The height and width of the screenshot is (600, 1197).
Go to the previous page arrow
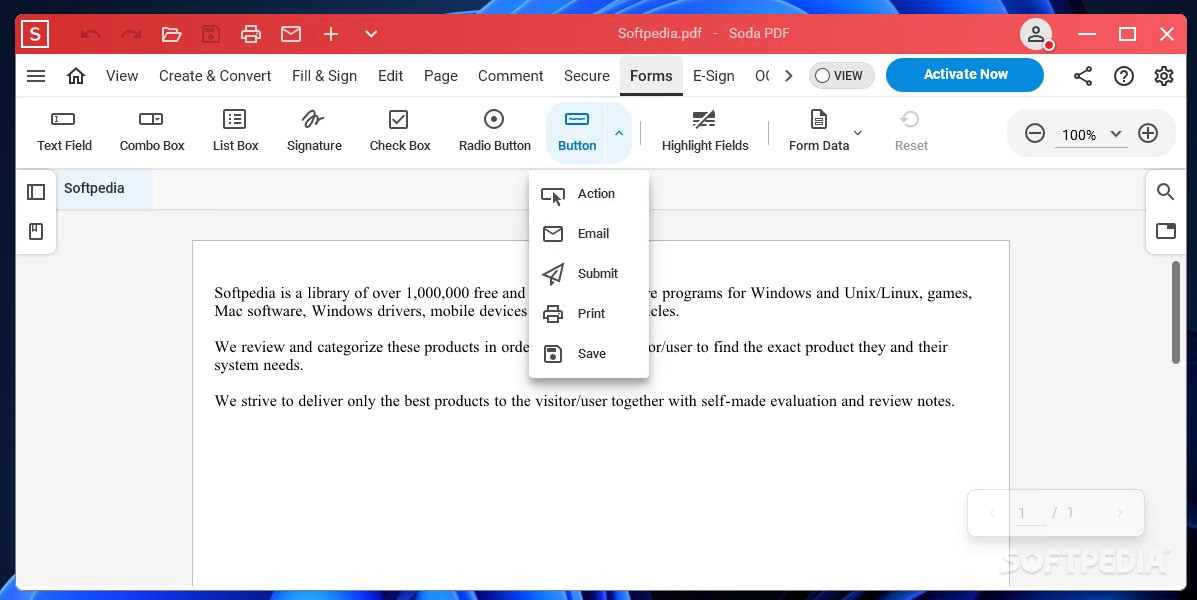click(992, 513)
